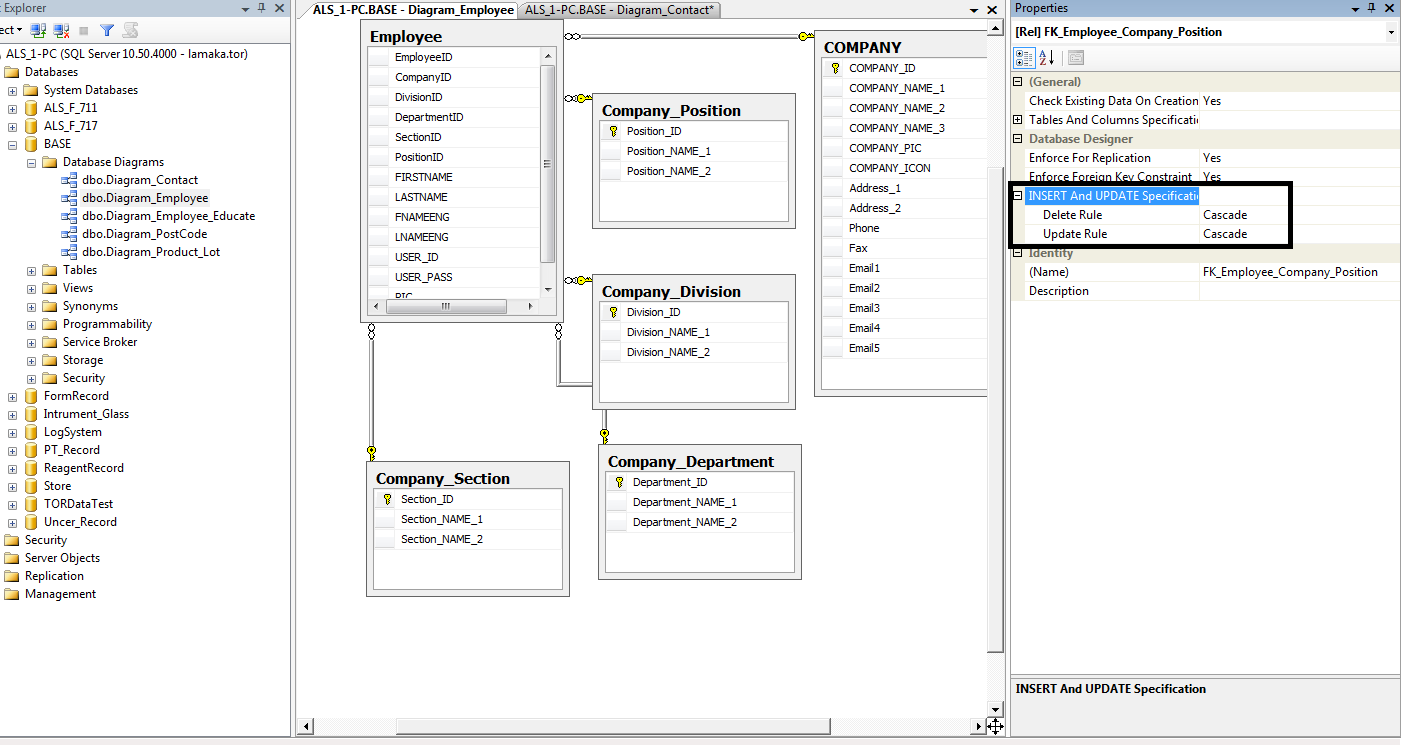Viewport: 1420px width, 745px height.
Task: Select the Uncer_Record database
Action: click(80, 522)
